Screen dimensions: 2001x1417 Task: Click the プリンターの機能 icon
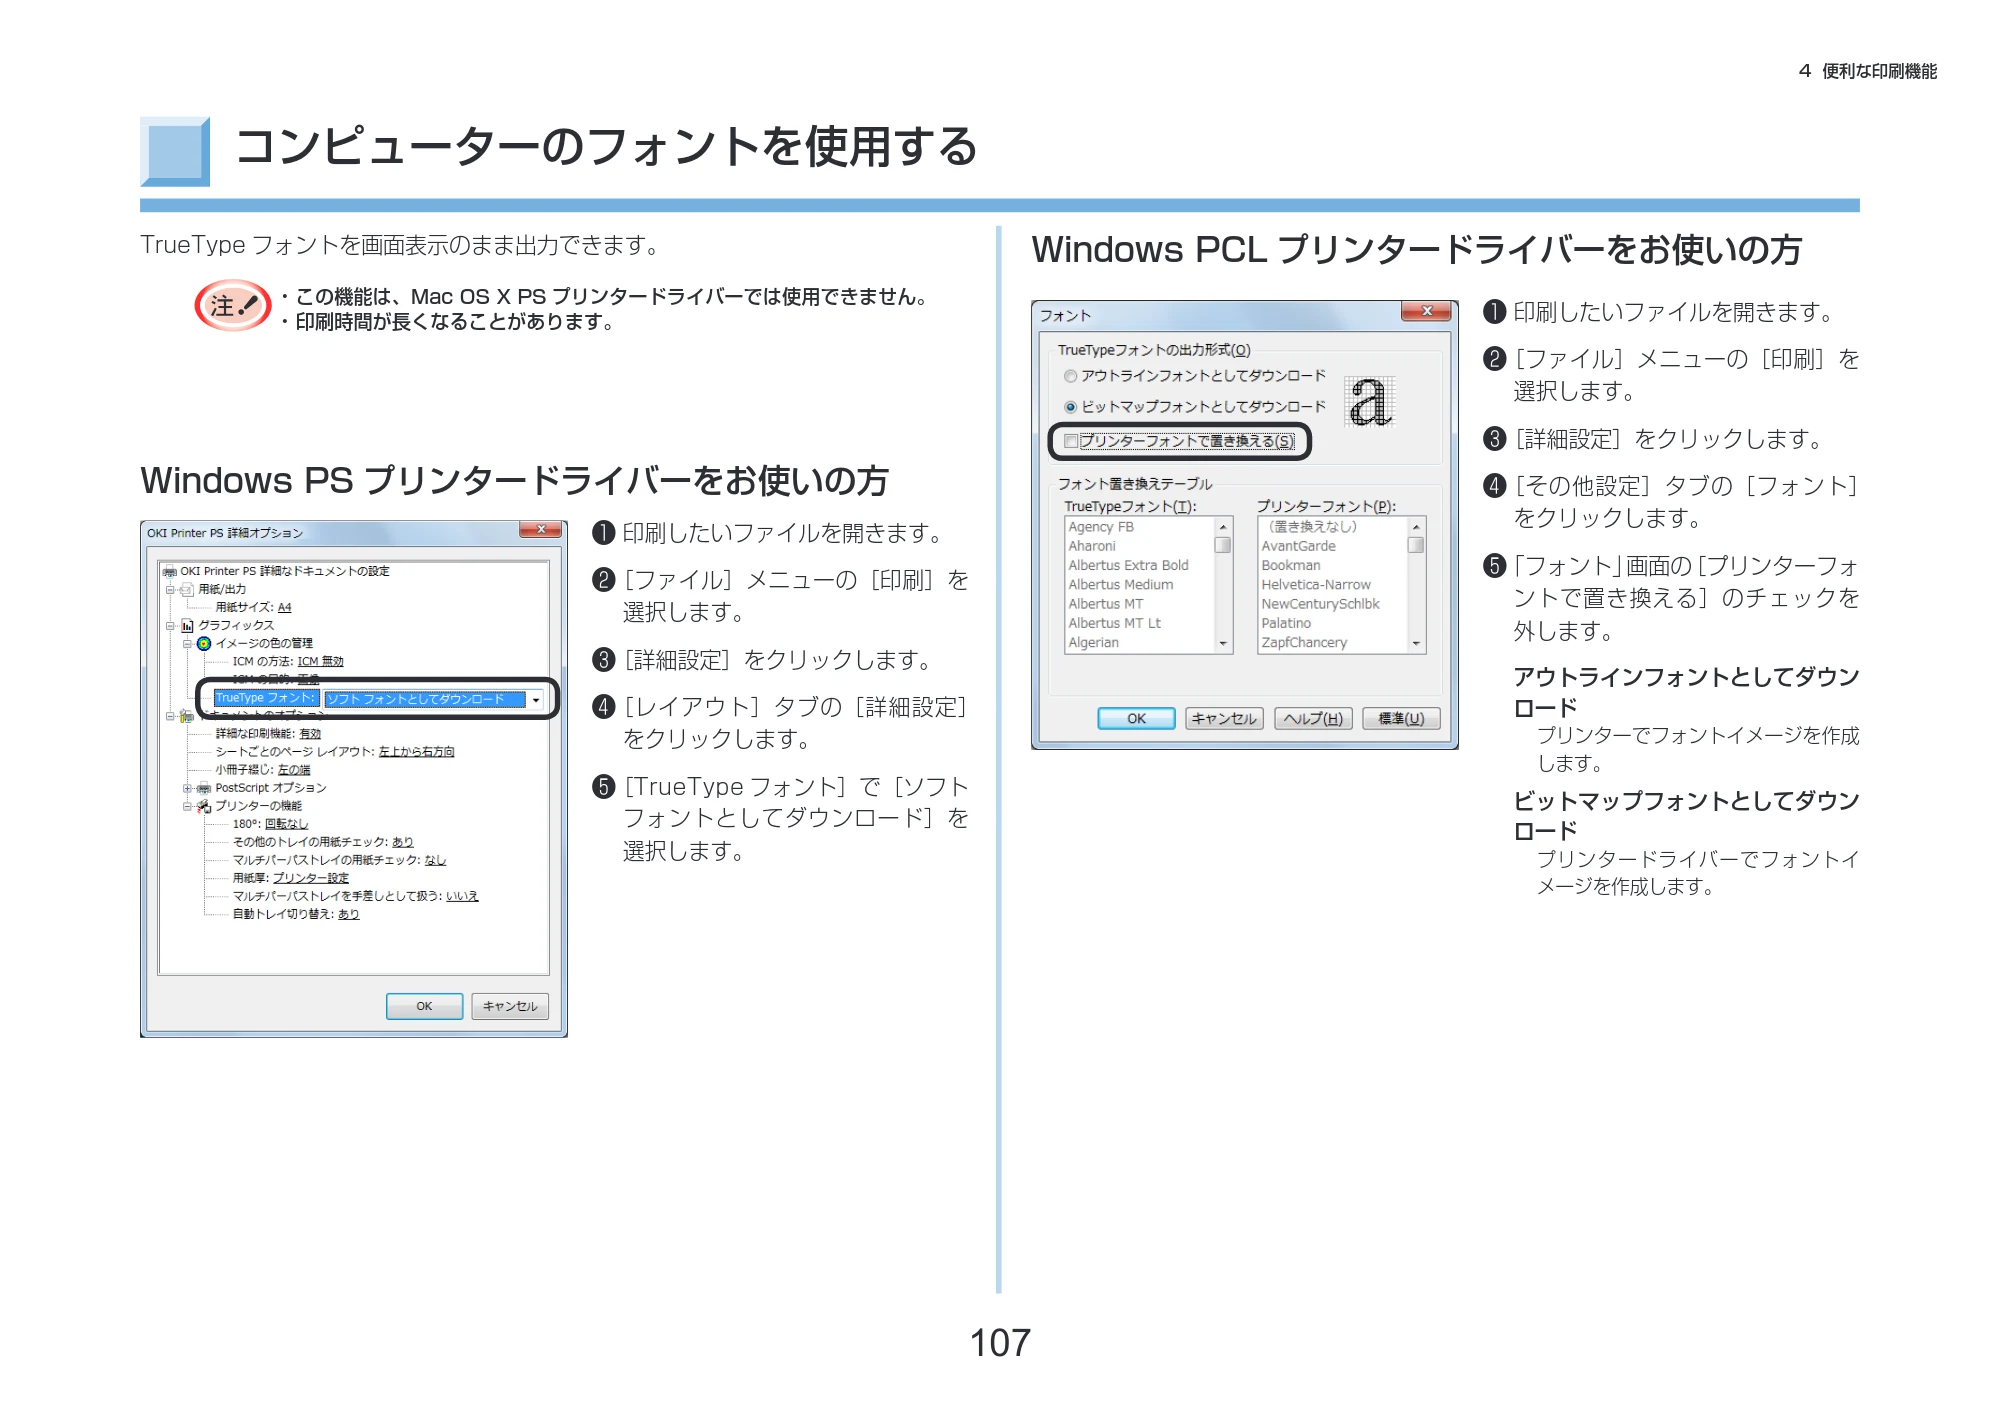tap(204, 806)
